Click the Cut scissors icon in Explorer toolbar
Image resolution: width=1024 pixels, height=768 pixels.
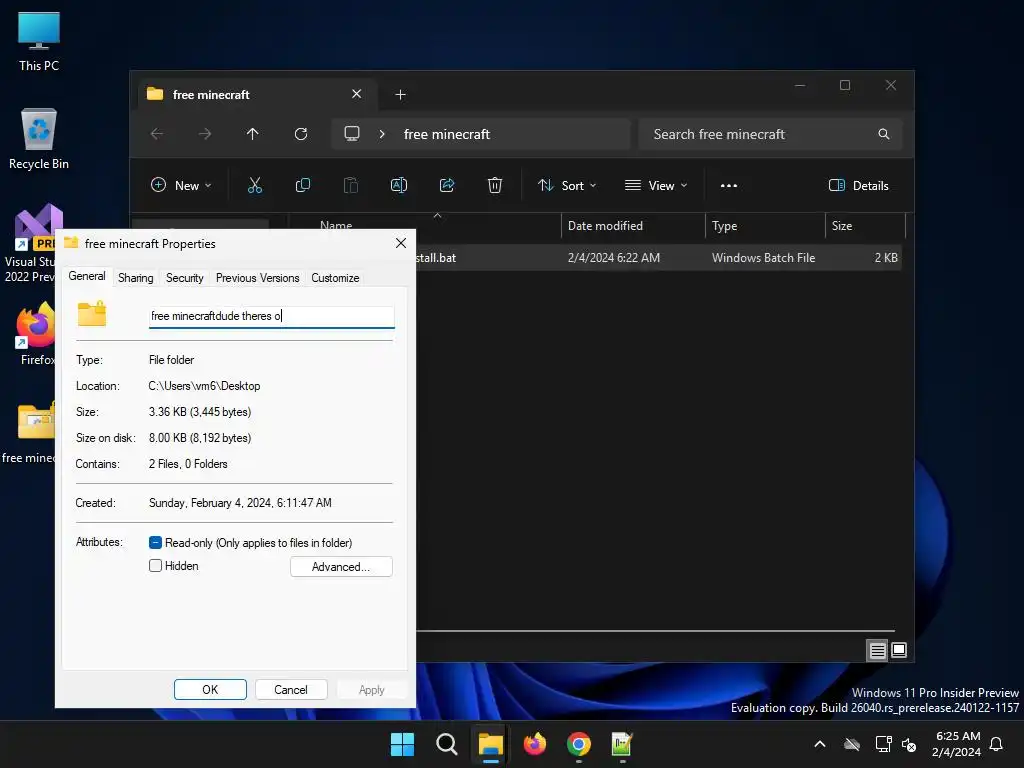point(255,185)
